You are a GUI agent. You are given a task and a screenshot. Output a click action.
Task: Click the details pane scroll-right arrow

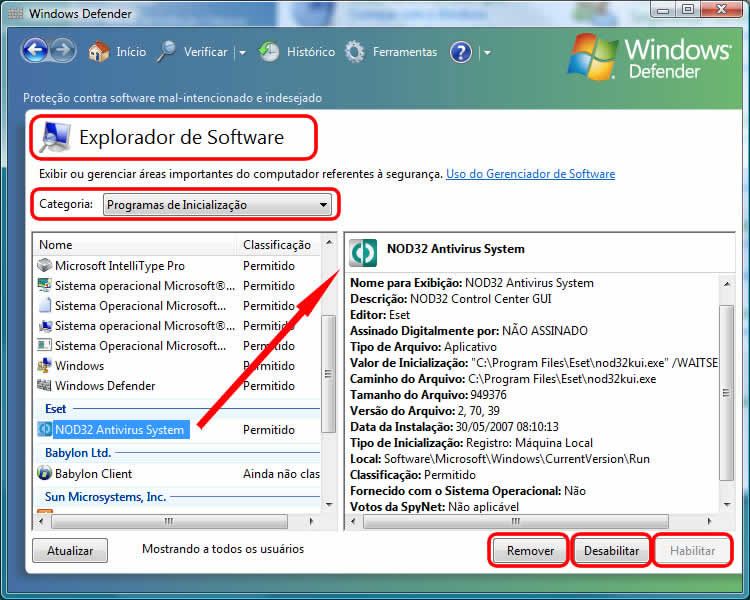(709, 521)
